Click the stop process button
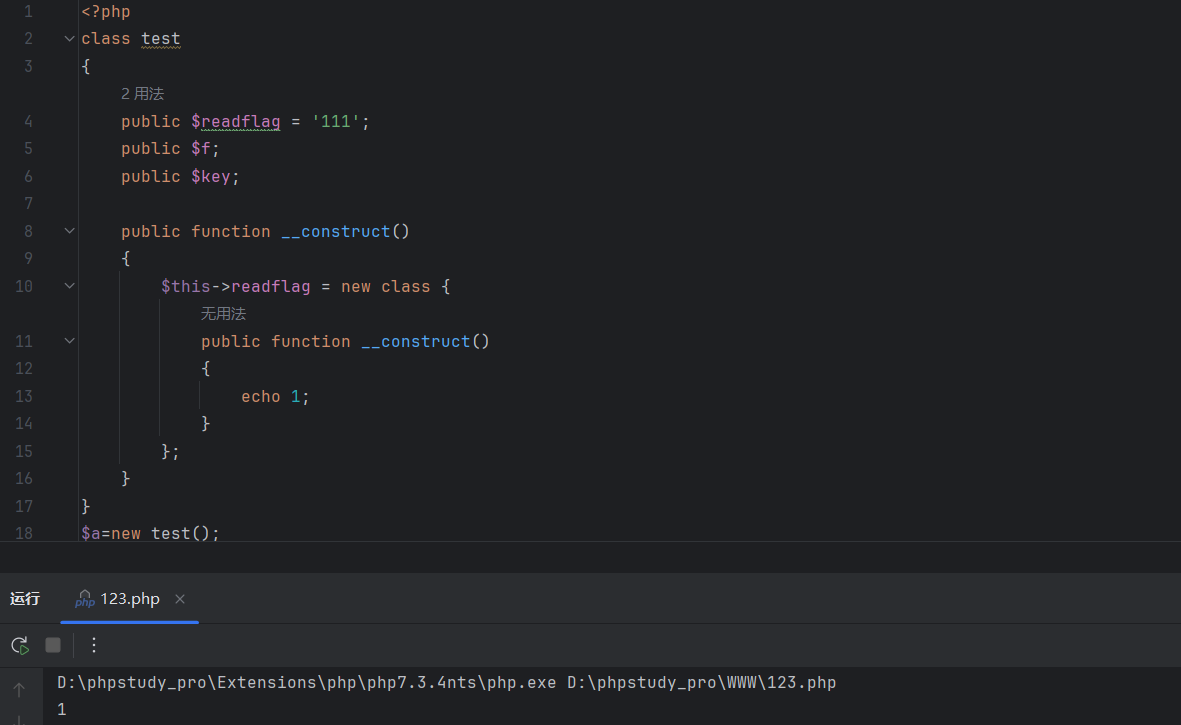The width and height of the screenshot is (1181, 725). pyautogui.click(x=53, y=645)
